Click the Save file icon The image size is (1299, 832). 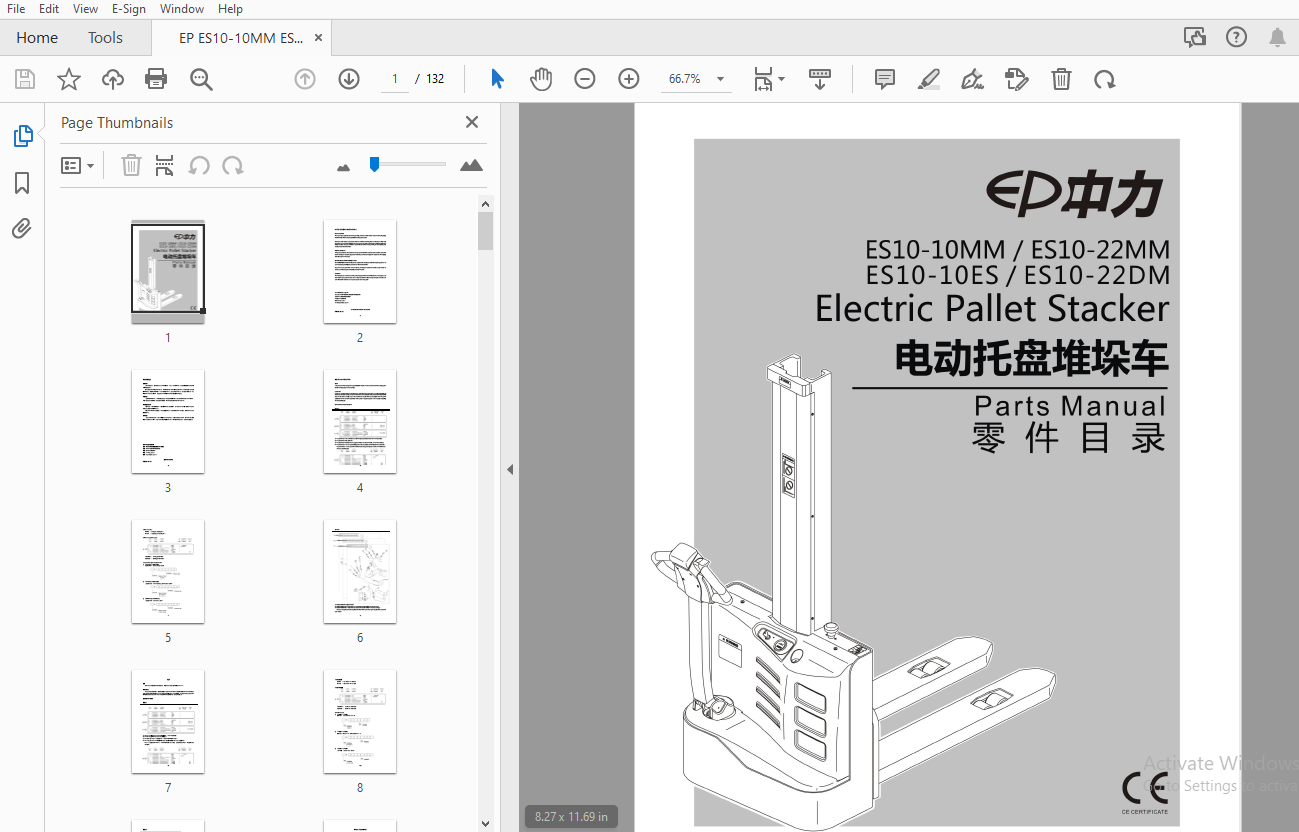pos(25,79)
